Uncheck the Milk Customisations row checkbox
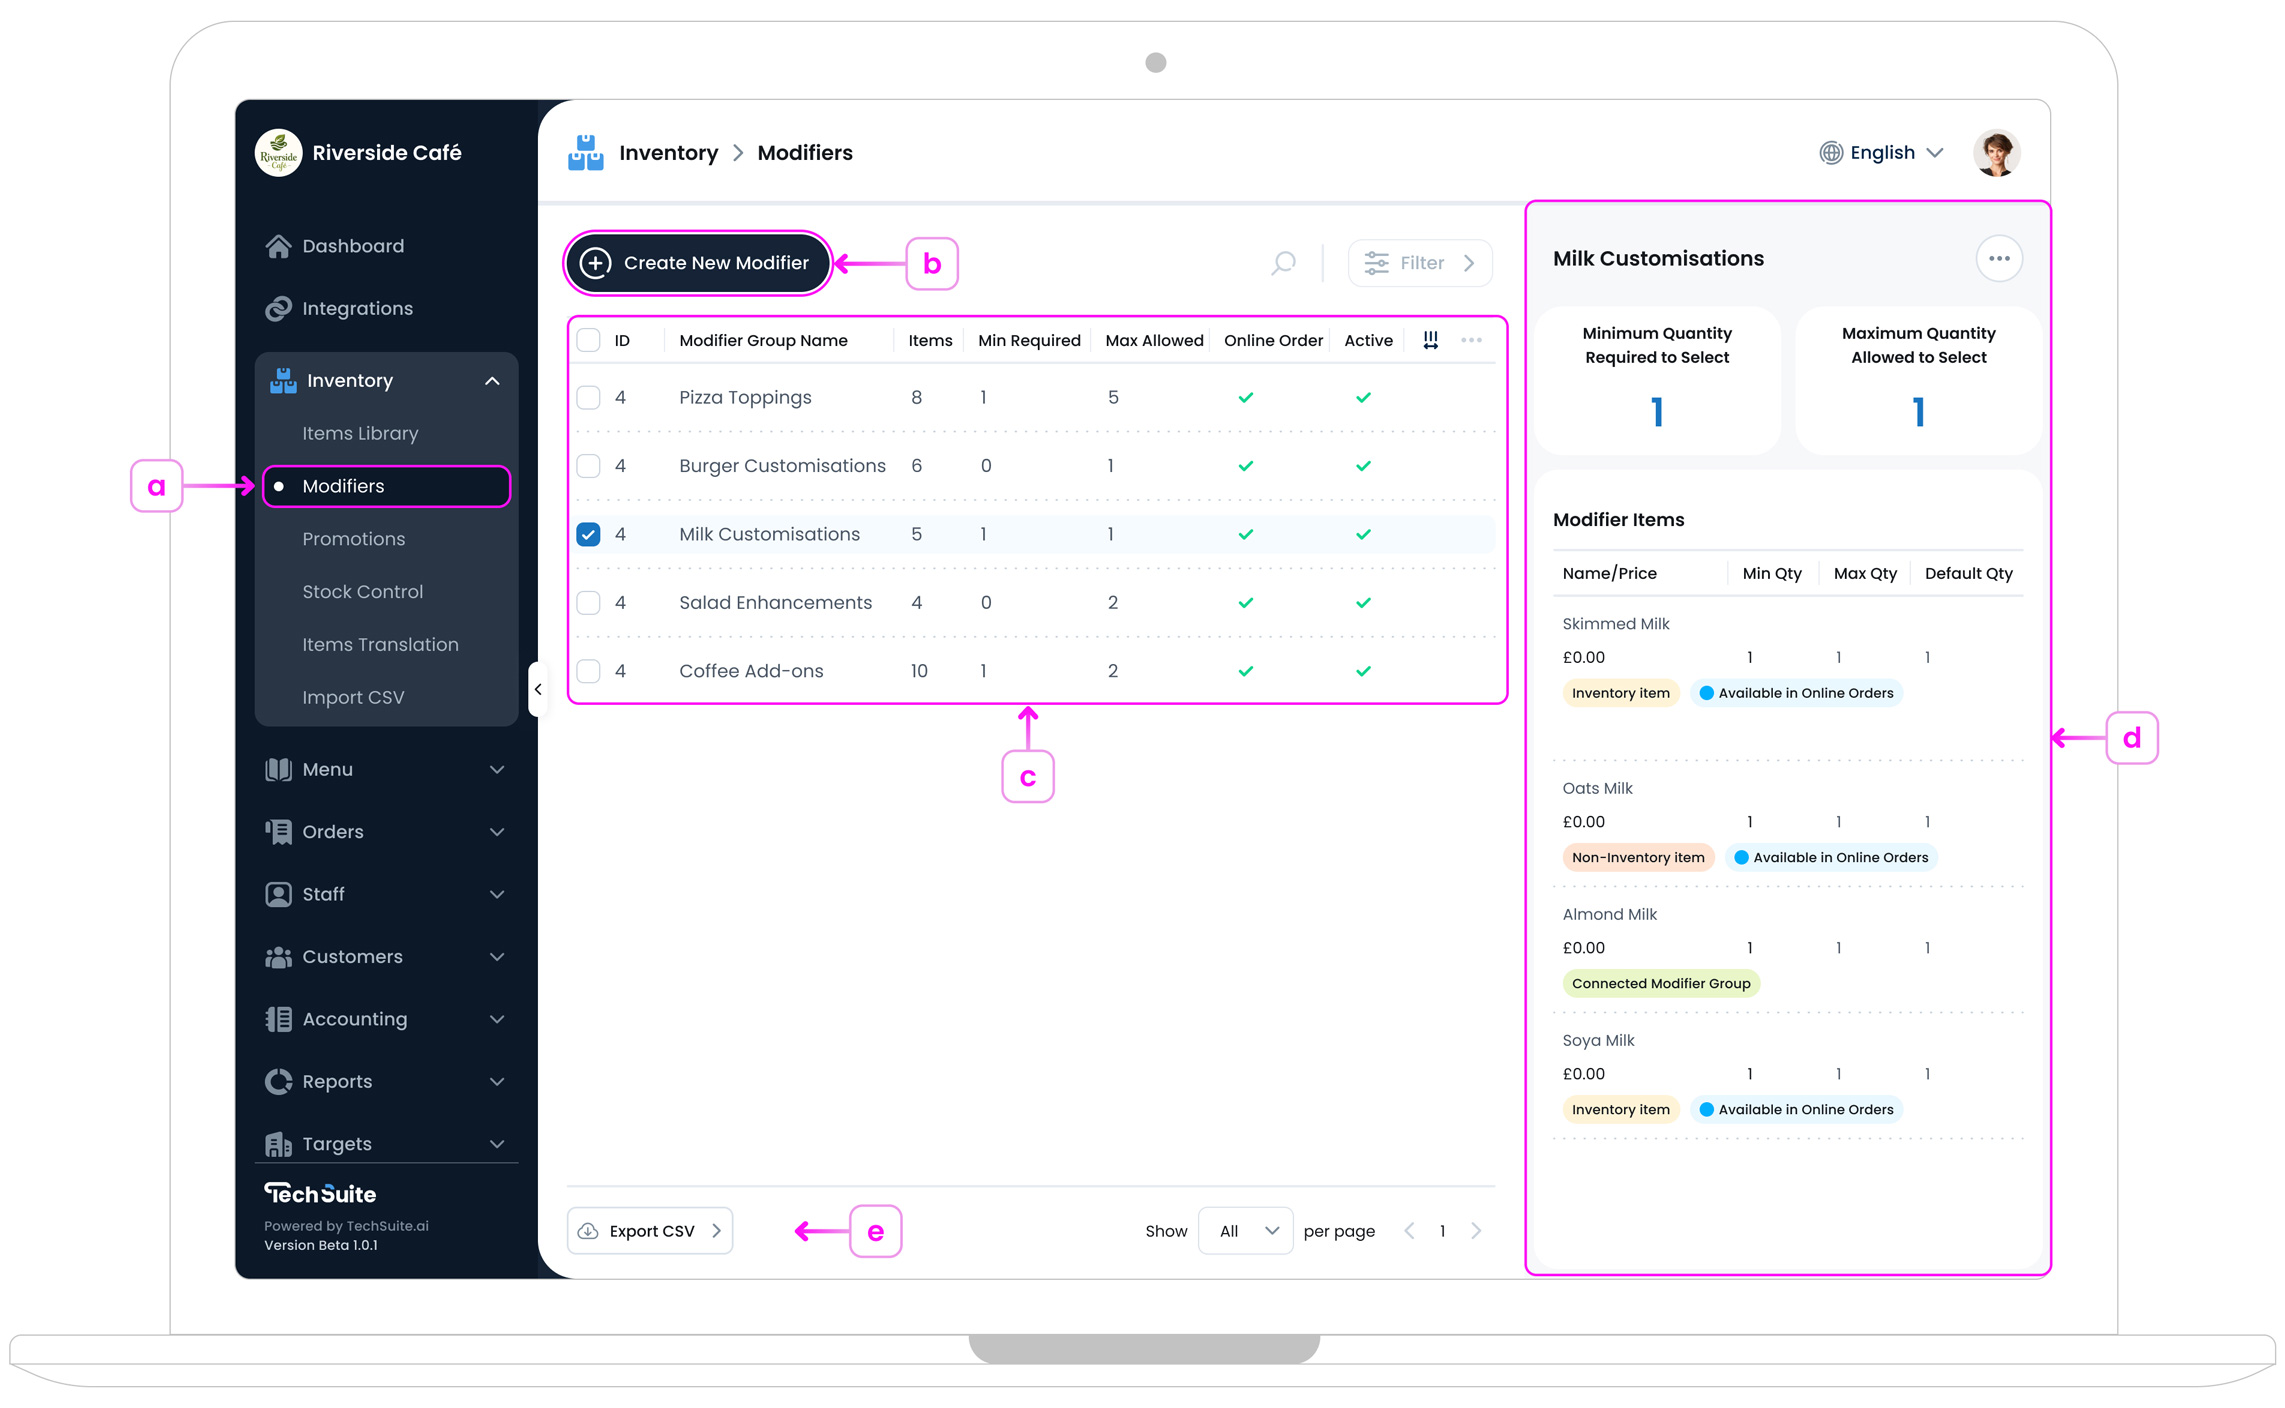 click(588, 534)
